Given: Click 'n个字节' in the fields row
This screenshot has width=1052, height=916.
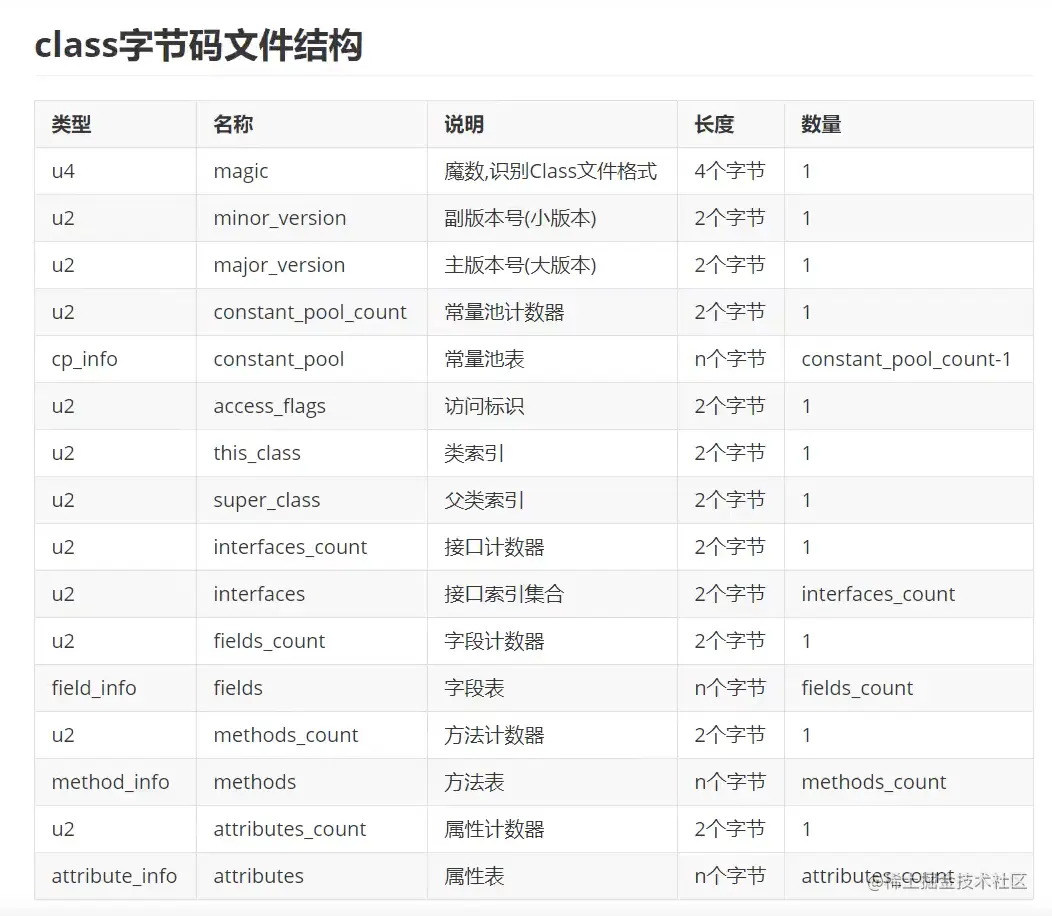Looking at the screenshot, I should click(730, 688).
